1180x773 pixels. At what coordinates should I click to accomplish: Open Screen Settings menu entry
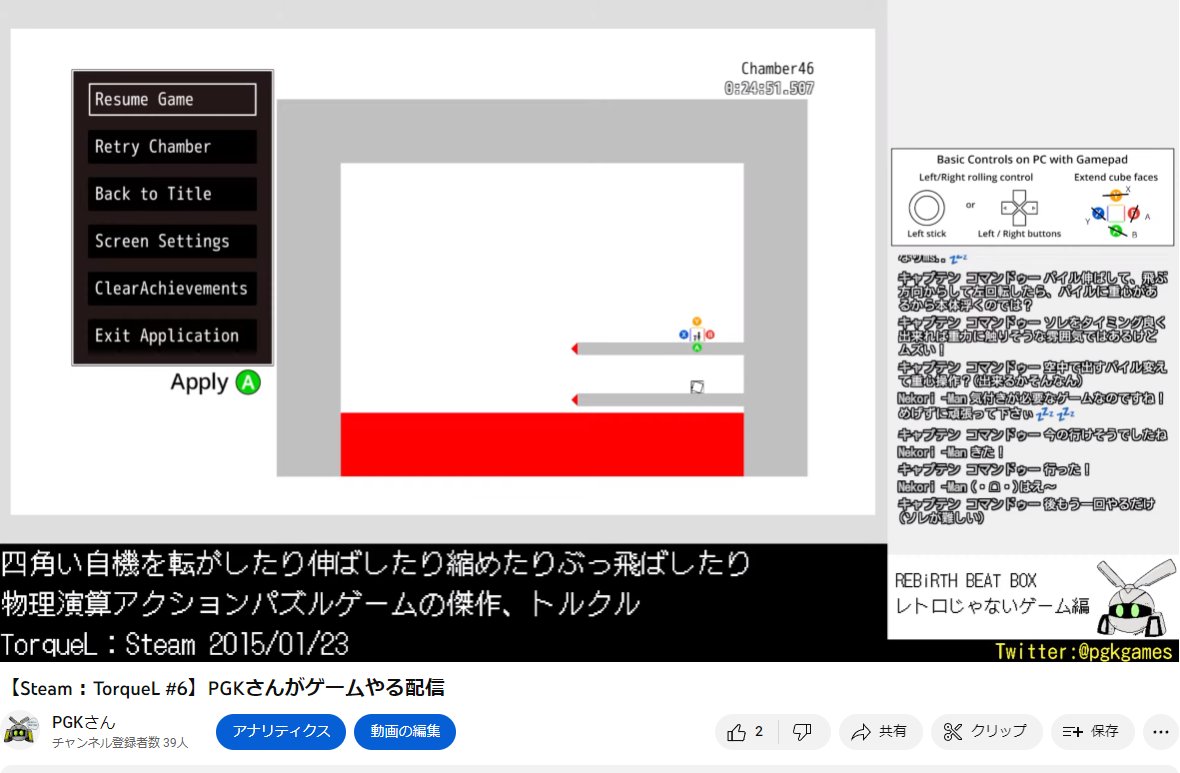pyautogui.click(x=172, y=242)
